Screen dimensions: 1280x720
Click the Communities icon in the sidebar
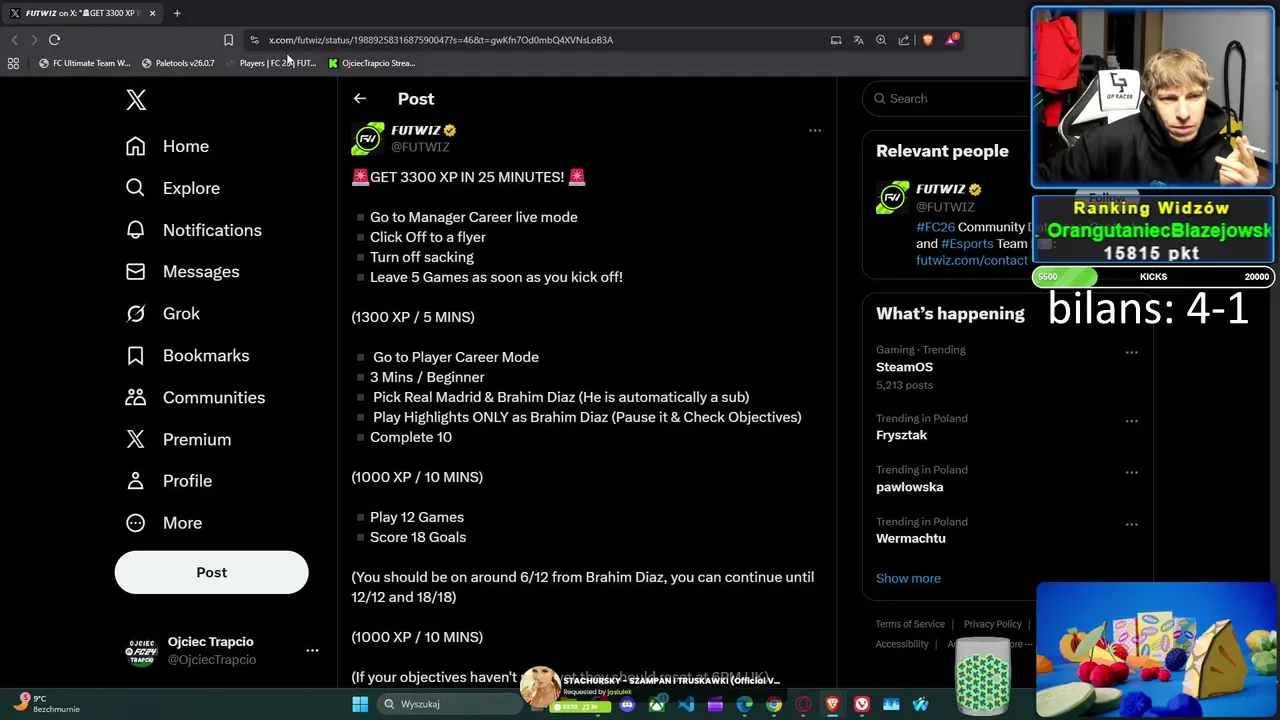pyautogui.click(x=135, y=397)
